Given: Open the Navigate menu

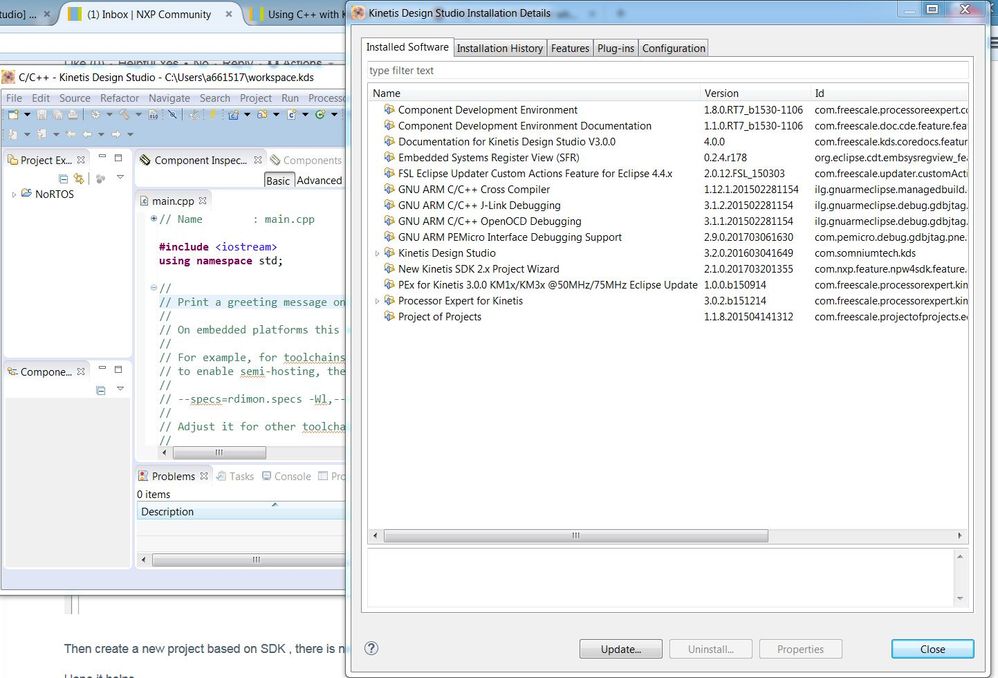Looking at the screenshot, I should [x=169, y=98].
